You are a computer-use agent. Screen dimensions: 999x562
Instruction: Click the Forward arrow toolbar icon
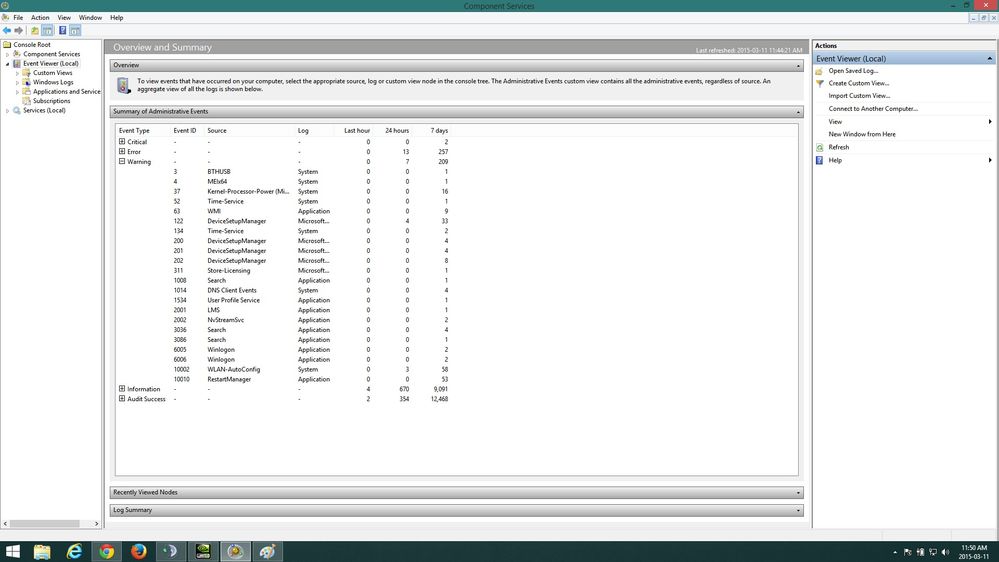[x=18, y=31]
